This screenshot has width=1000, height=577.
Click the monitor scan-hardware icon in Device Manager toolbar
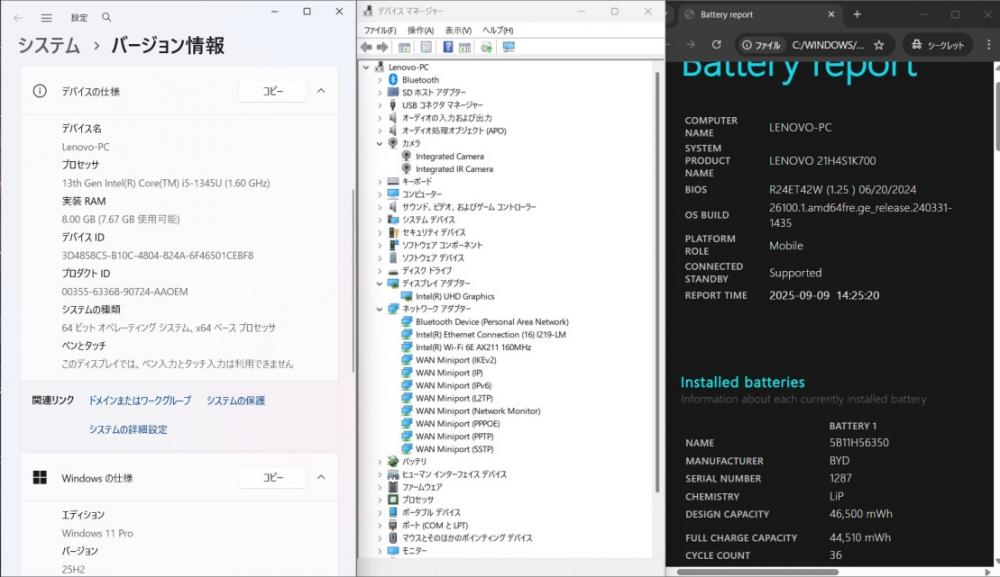click(508, 47)
